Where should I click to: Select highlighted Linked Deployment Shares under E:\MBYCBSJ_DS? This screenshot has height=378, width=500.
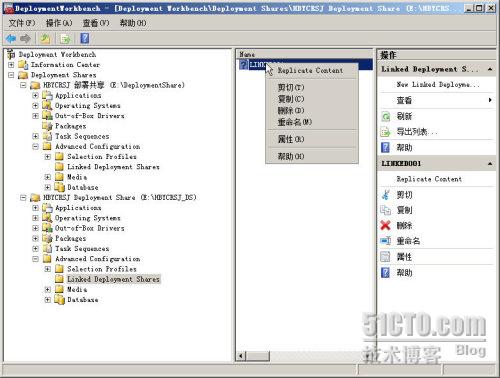pyautogui.click(x=113, y=279)
